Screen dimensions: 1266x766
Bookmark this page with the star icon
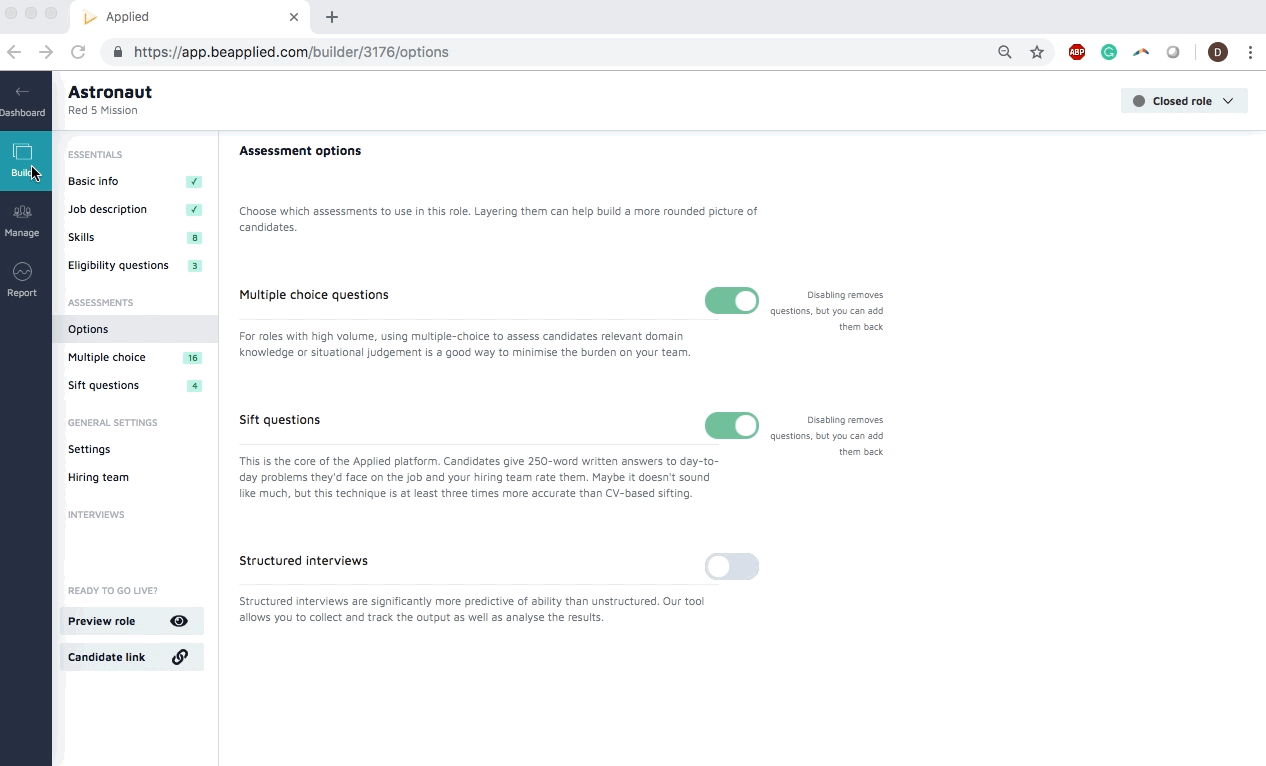pyautogui.click(x=1037, y=52)
